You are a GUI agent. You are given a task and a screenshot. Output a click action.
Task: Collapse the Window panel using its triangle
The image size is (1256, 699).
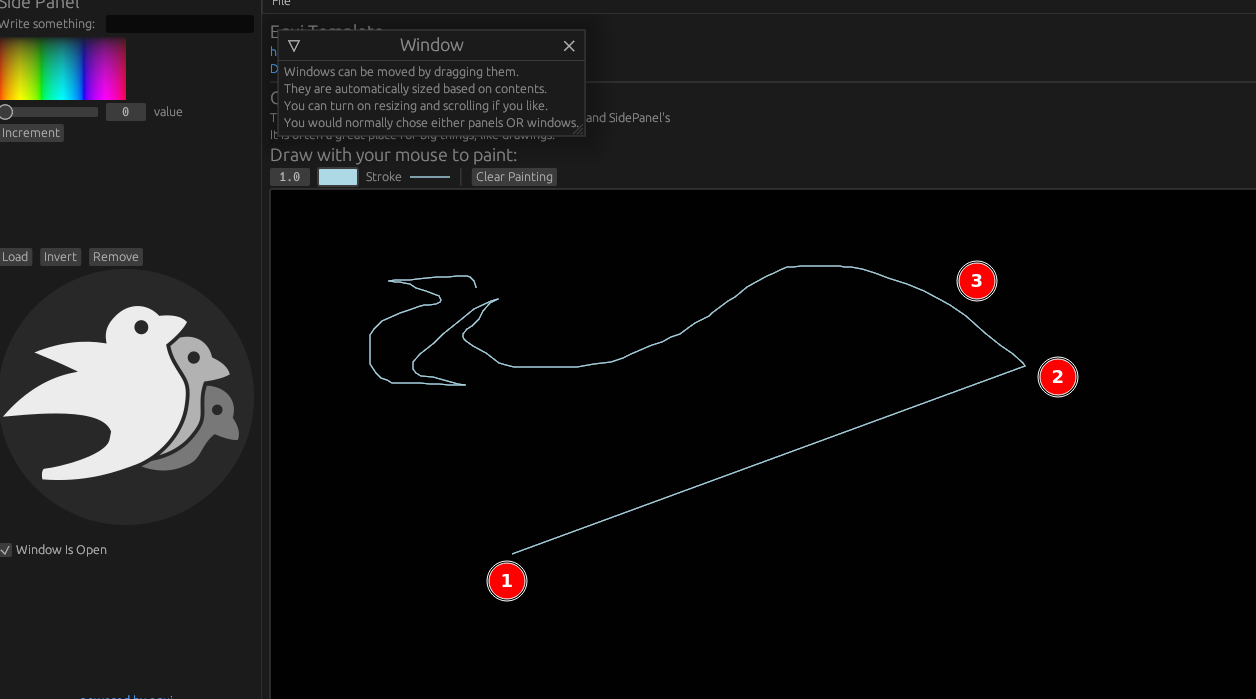294,45
